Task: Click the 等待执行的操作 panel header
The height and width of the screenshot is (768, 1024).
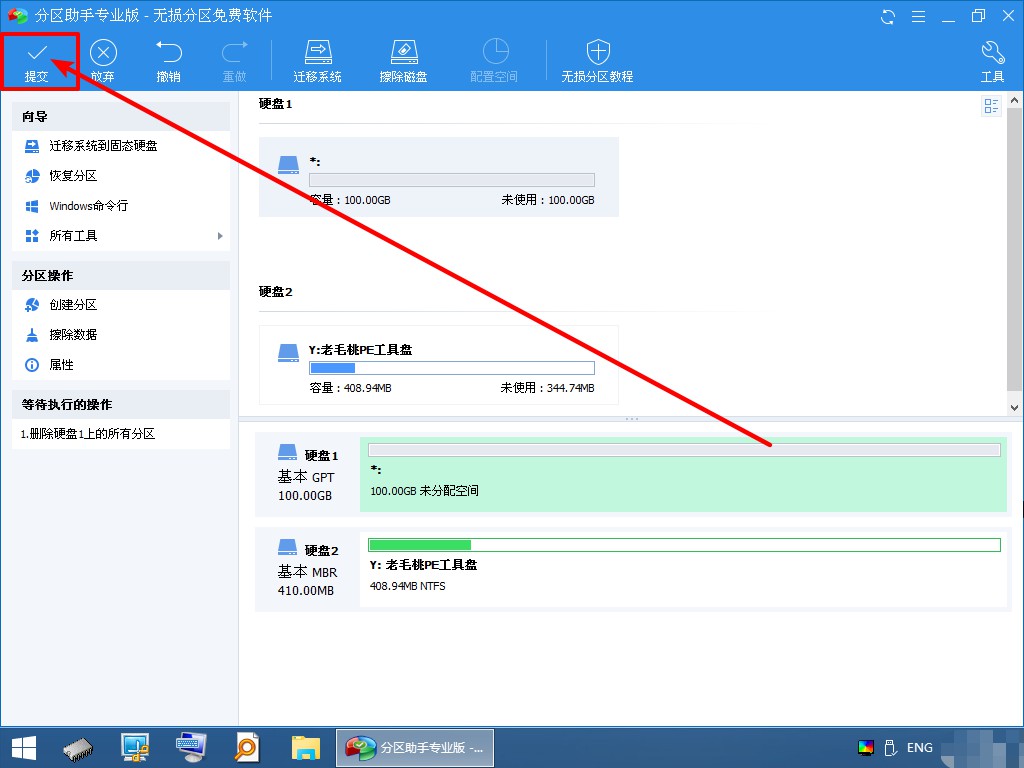Action: click(121, 405)
